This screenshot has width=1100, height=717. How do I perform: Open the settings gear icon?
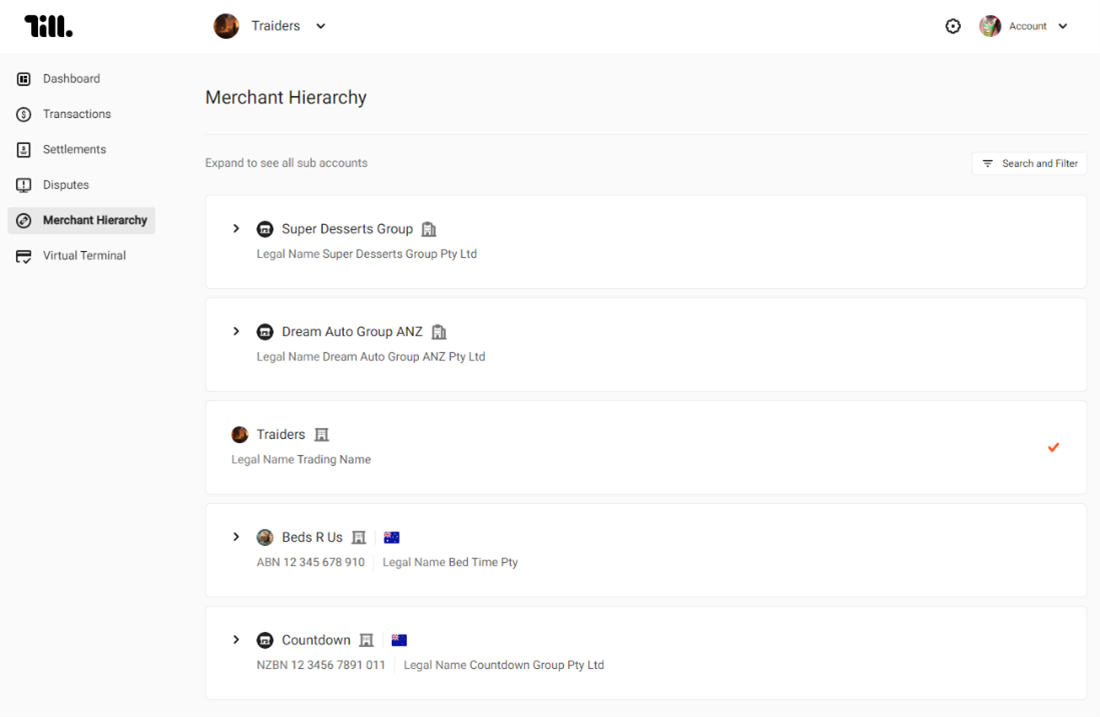(953, 26)
